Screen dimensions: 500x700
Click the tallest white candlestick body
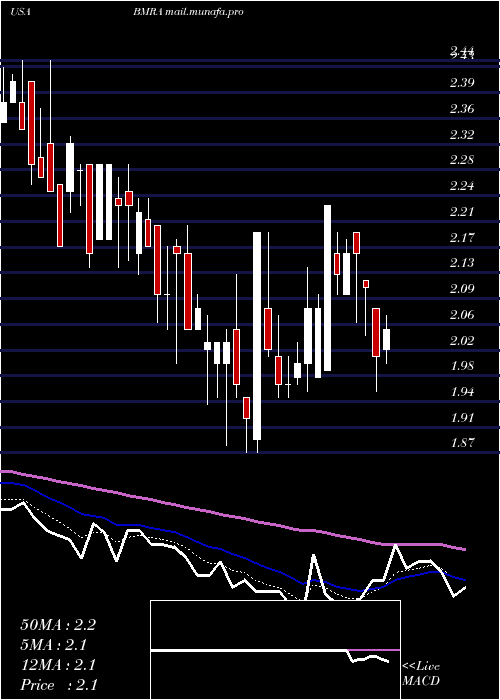pyautogui.click(x=257, y=336)
